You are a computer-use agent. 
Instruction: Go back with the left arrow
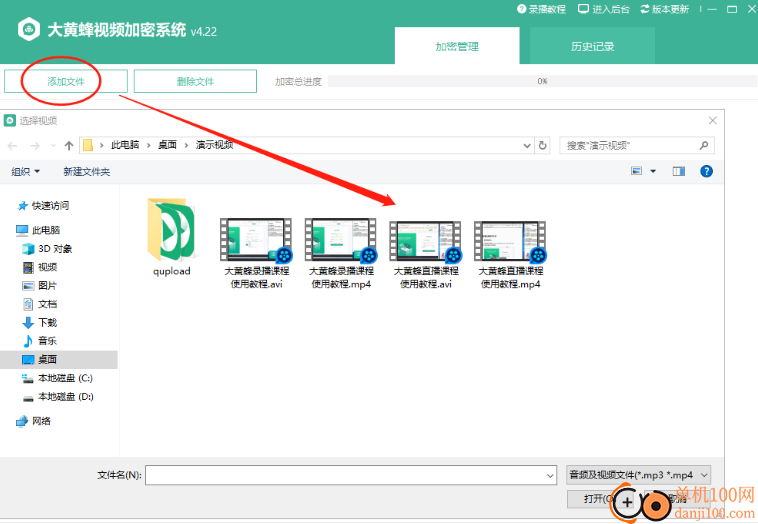point(13,146)
